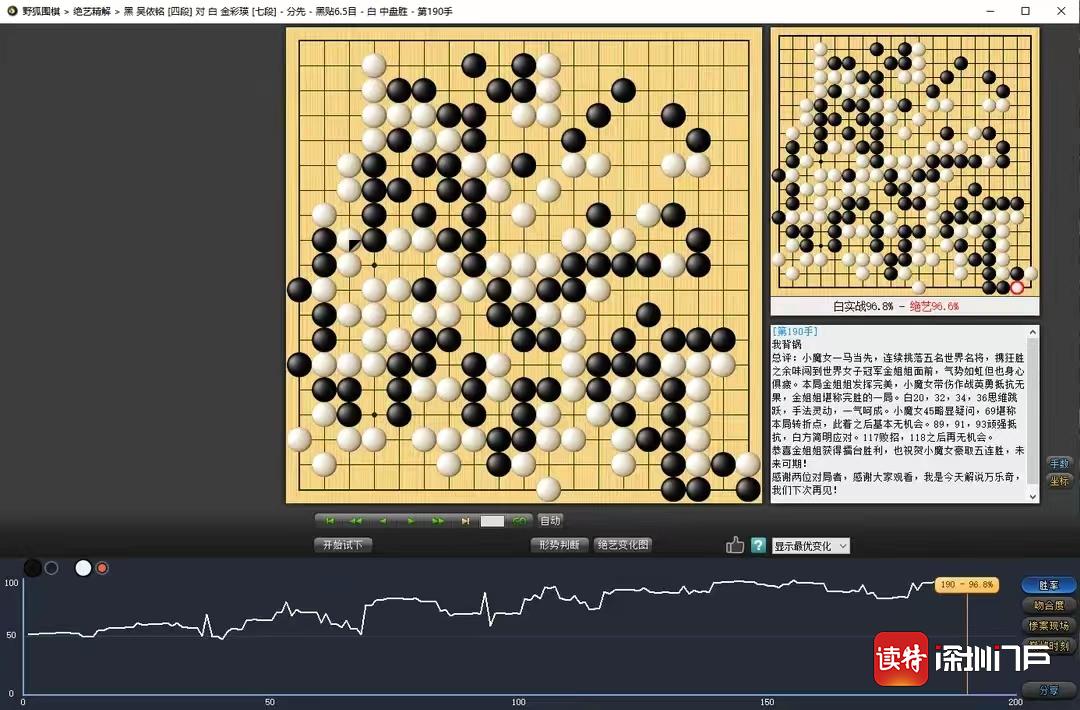Click the 分享 share button
The width and height of the screenshot is (1080, 710).
tap(1048, 689)
